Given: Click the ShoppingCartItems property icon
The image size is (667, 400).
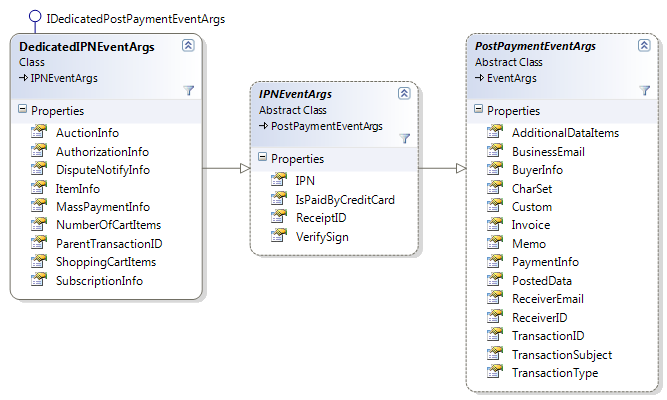Looking at the screenshot, I should [x=39, y=261].
